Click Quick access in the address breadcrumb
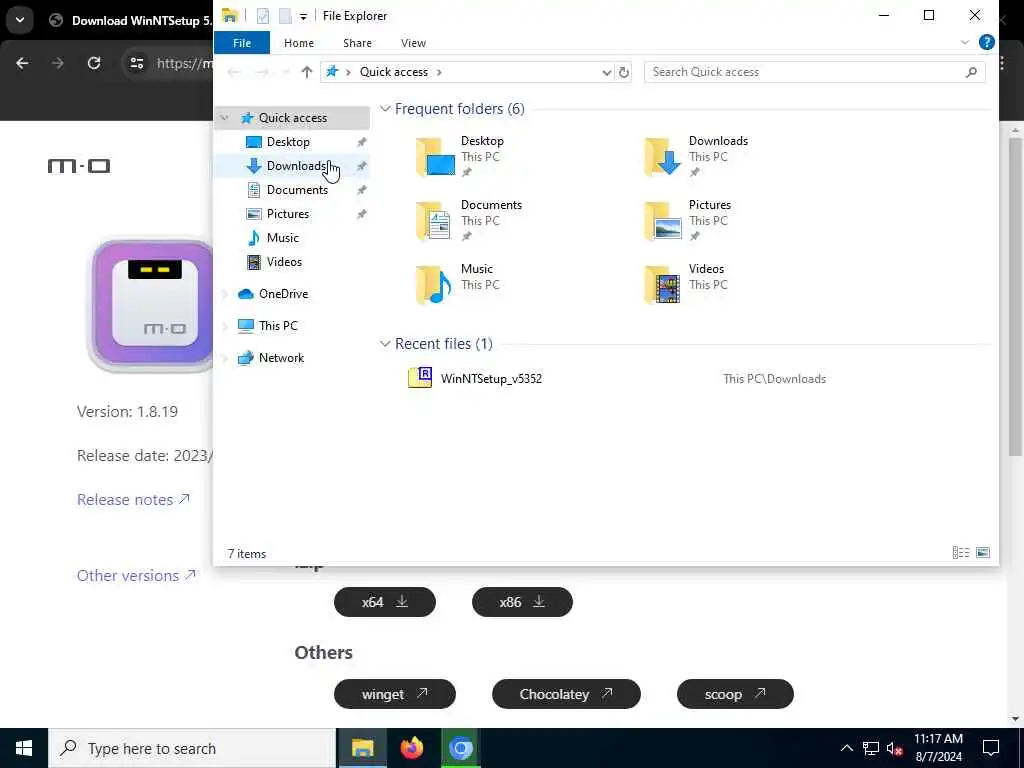This screenshot has width=1024, height=768. pos(394,72)
